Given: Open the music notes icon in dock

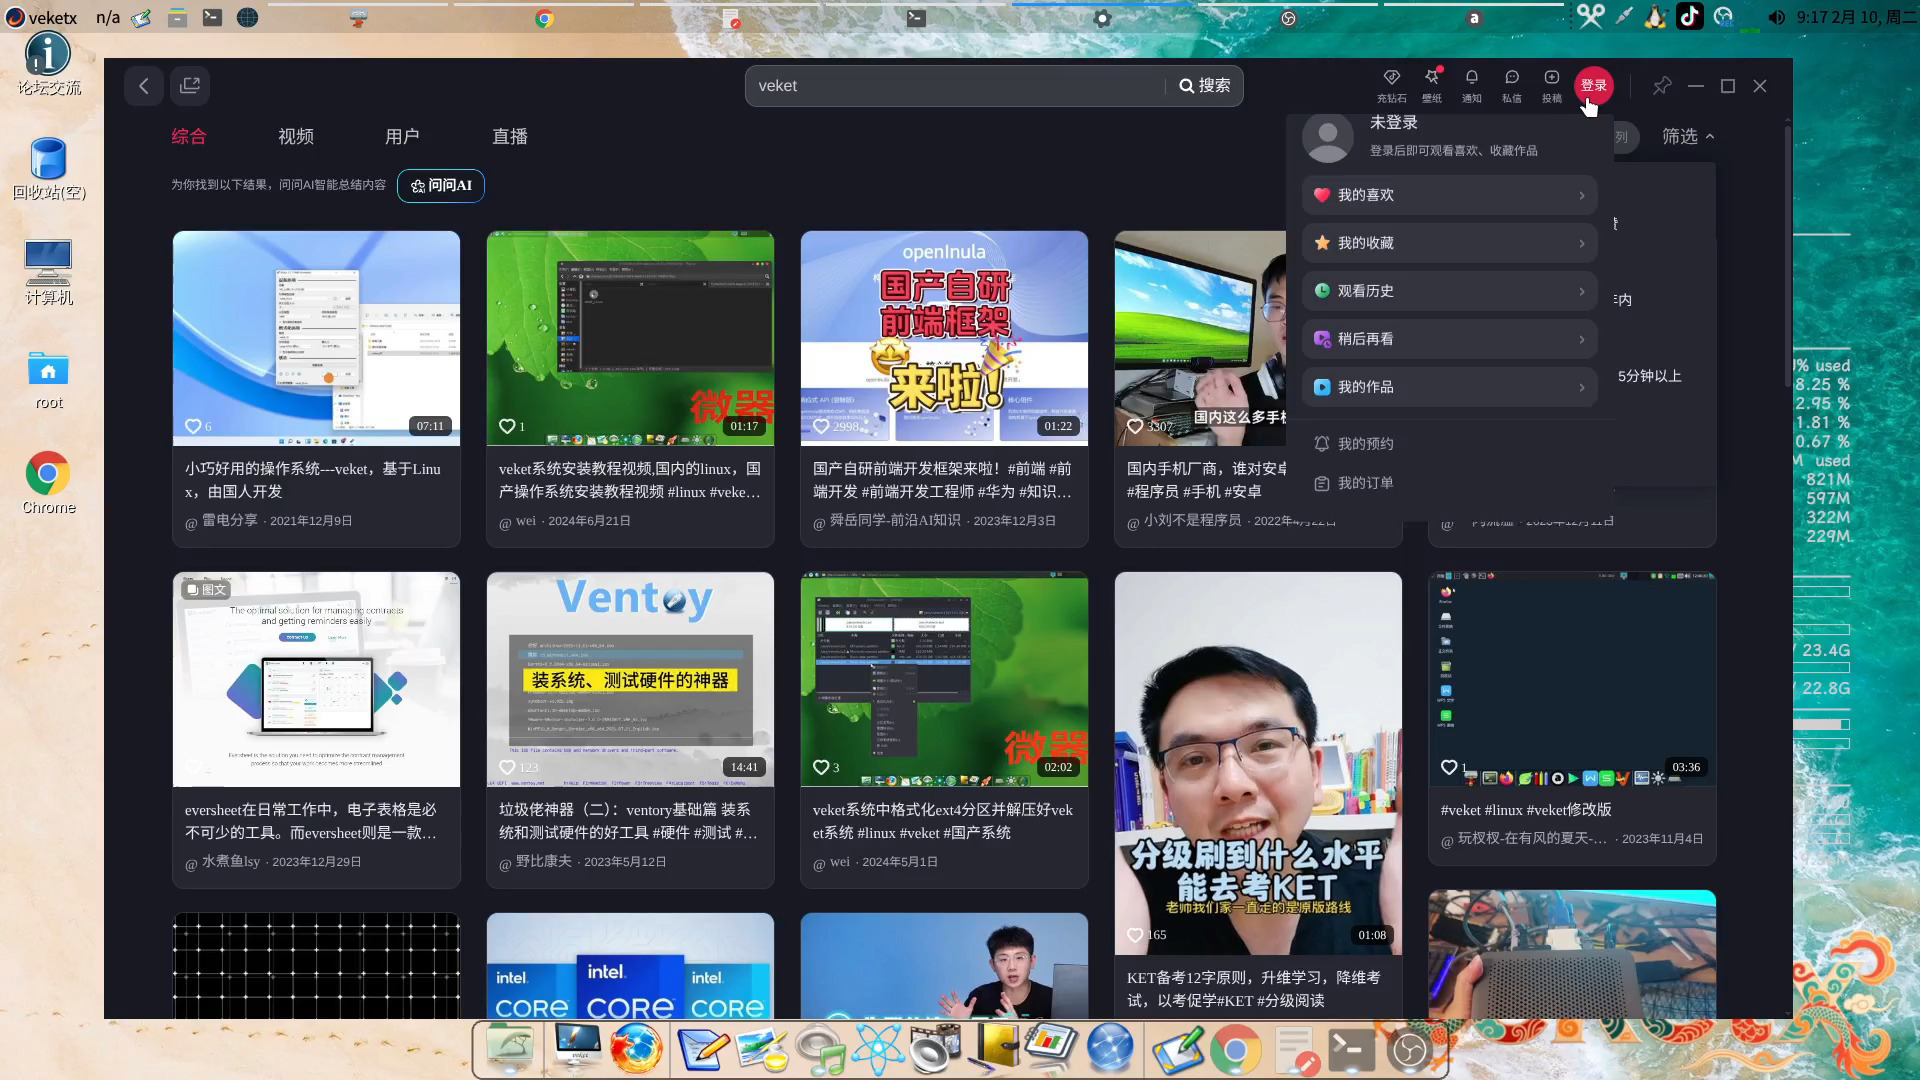Looking at the screenshot, I should pyautogui.click(x=822, y=1049).
